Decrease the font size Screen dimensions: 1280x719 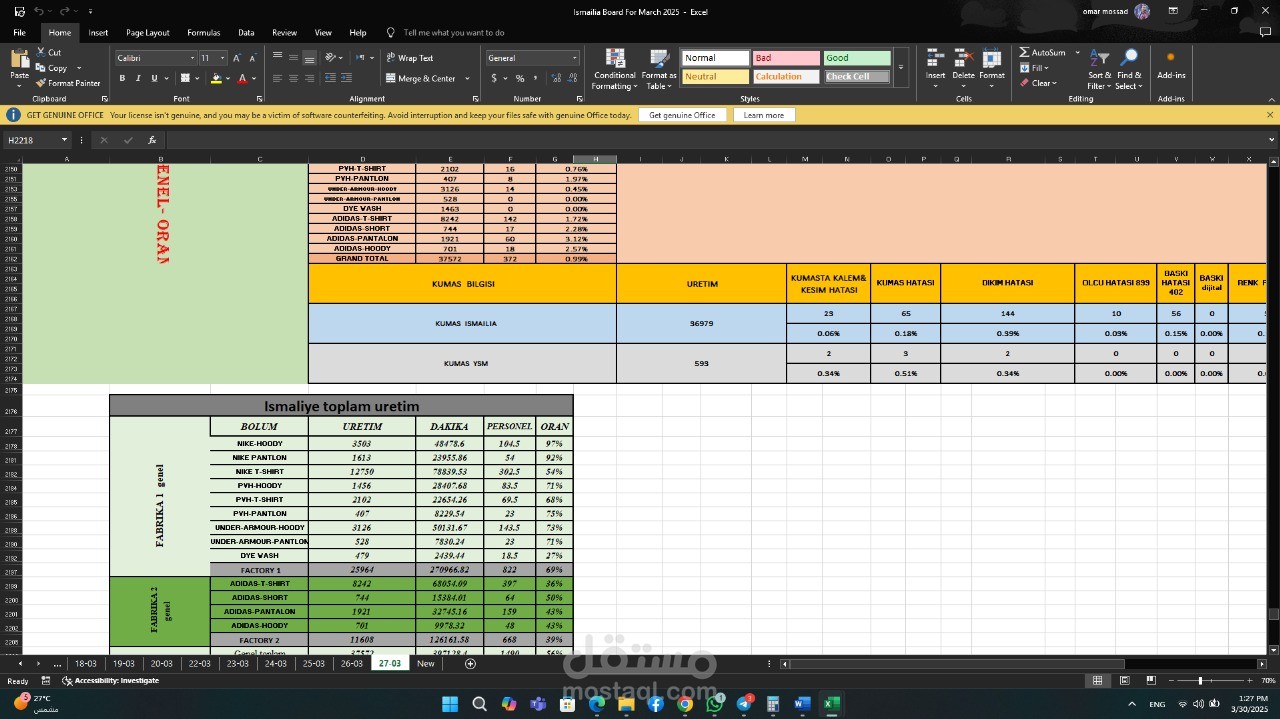click(252, 58)
